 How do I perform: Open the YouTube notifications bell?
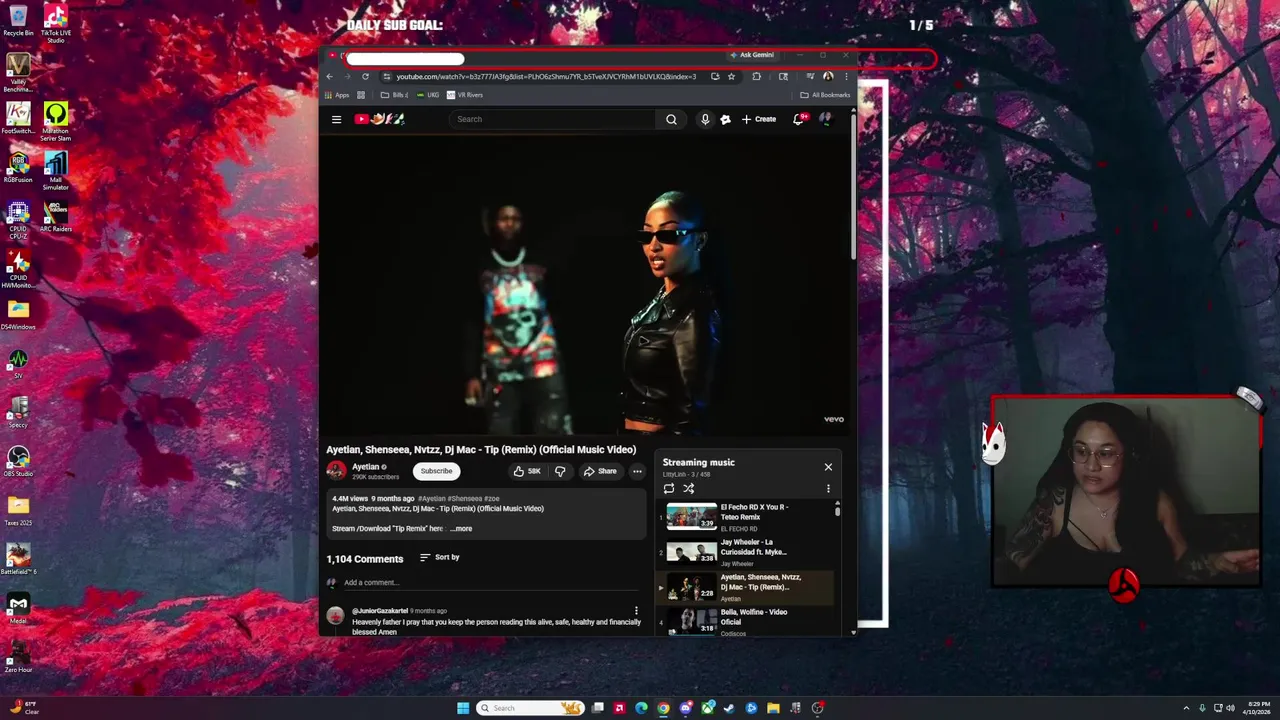point(798,119)
